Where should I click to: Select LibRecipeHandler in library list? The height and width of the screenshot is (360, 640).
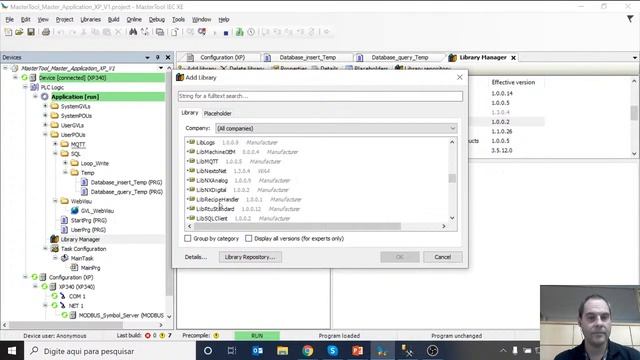coord(218,199)
